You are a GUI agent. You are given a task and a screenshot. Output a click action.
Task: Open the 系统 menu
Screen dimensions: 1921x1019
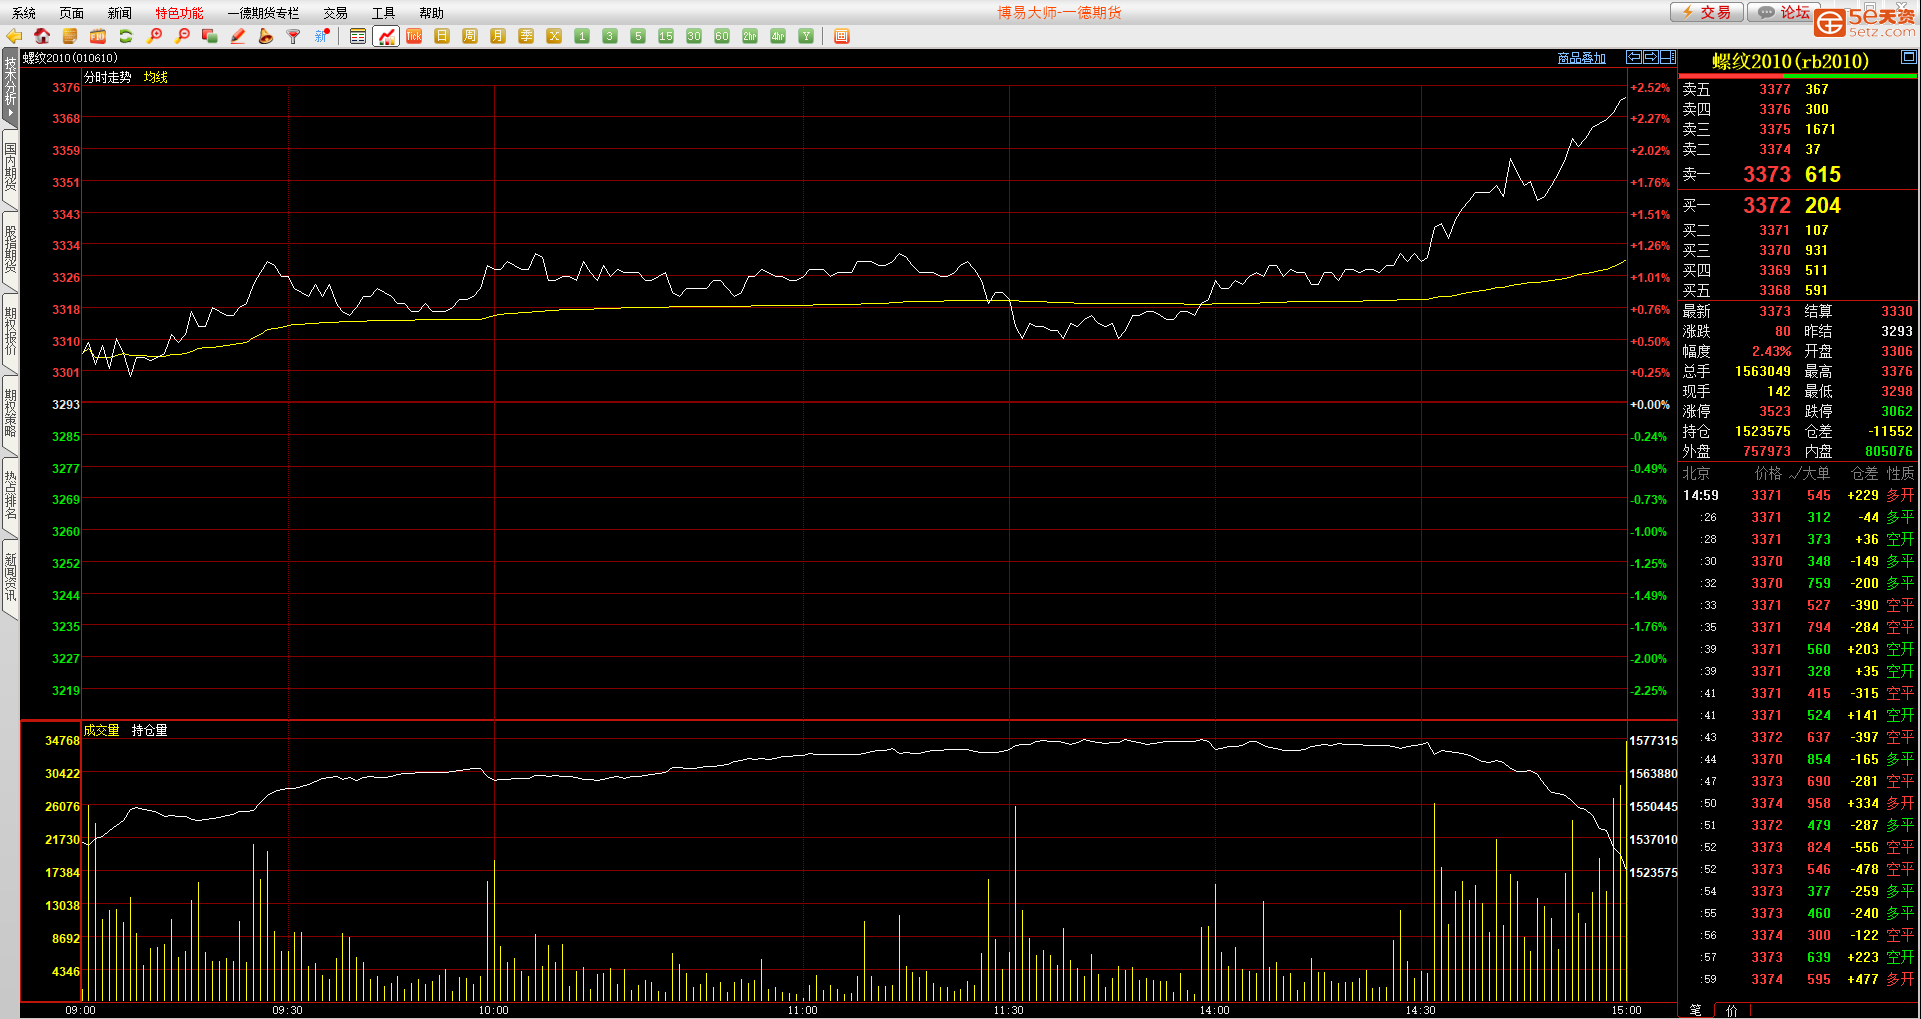[x=24, y=13]
